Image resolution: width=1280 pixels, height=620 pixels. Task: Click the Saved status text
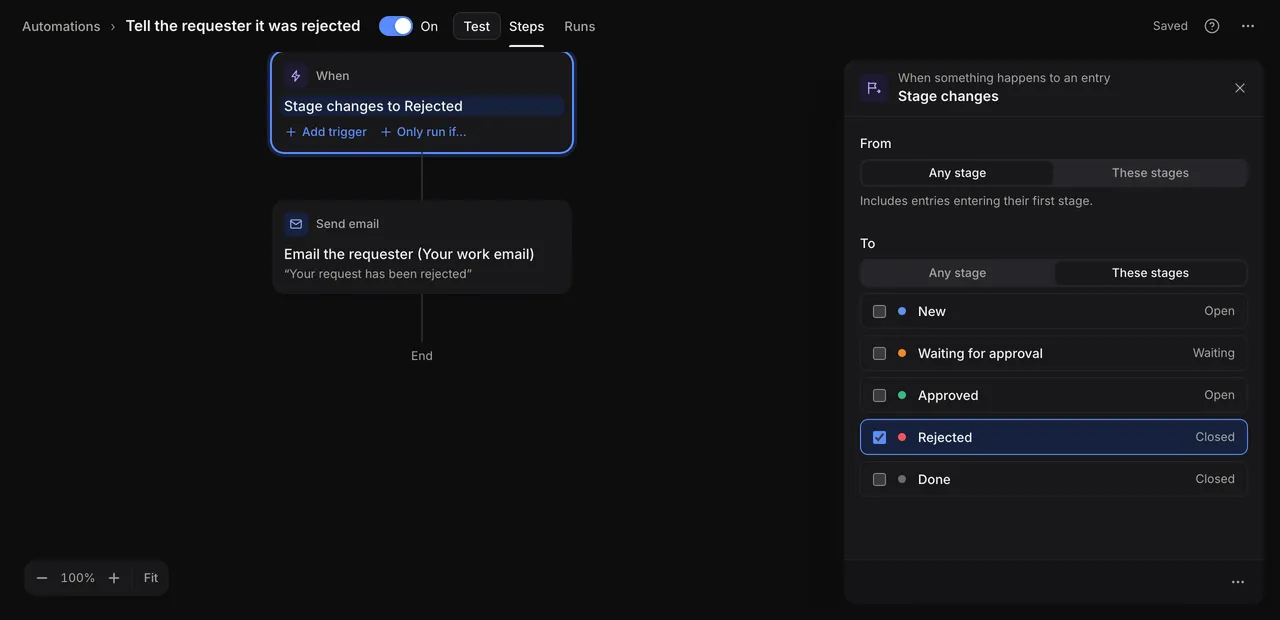[x=1170, y=26]
